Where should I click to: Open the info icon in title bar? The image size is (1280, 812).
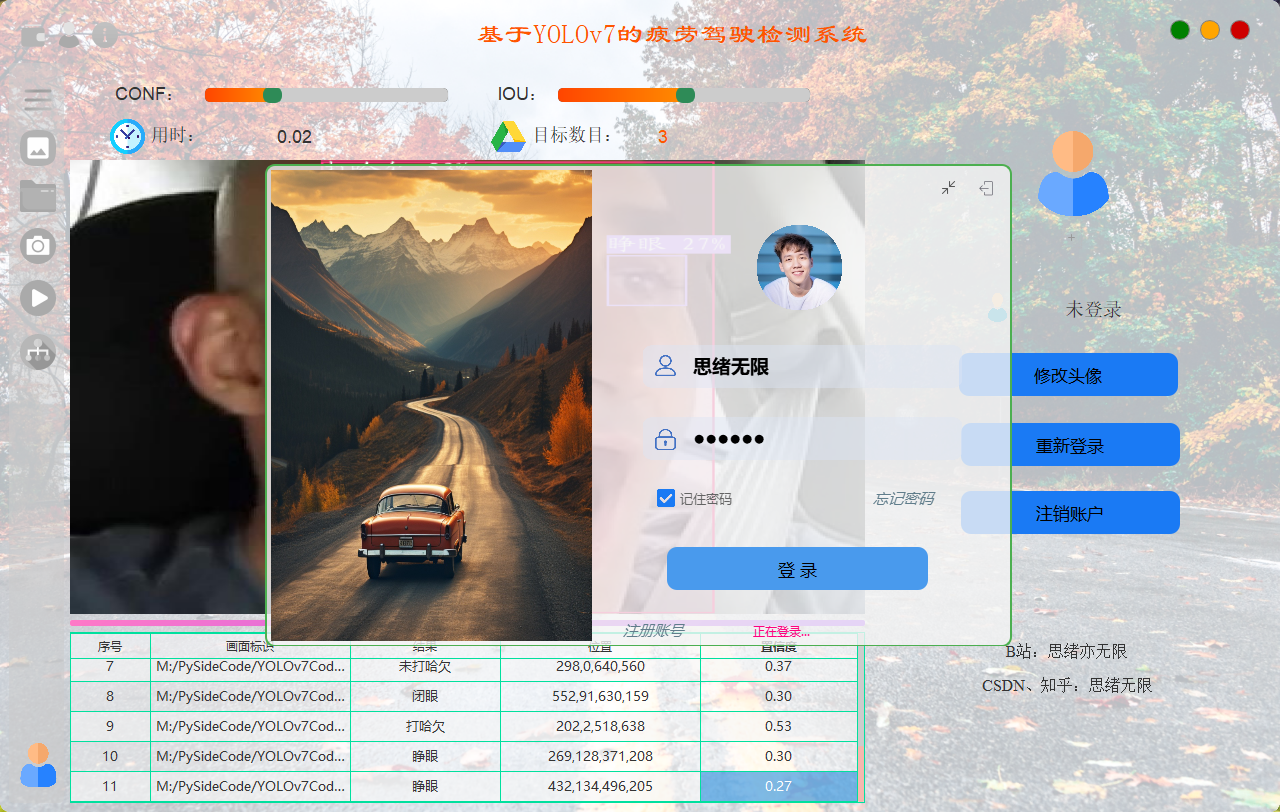(105, 36)
